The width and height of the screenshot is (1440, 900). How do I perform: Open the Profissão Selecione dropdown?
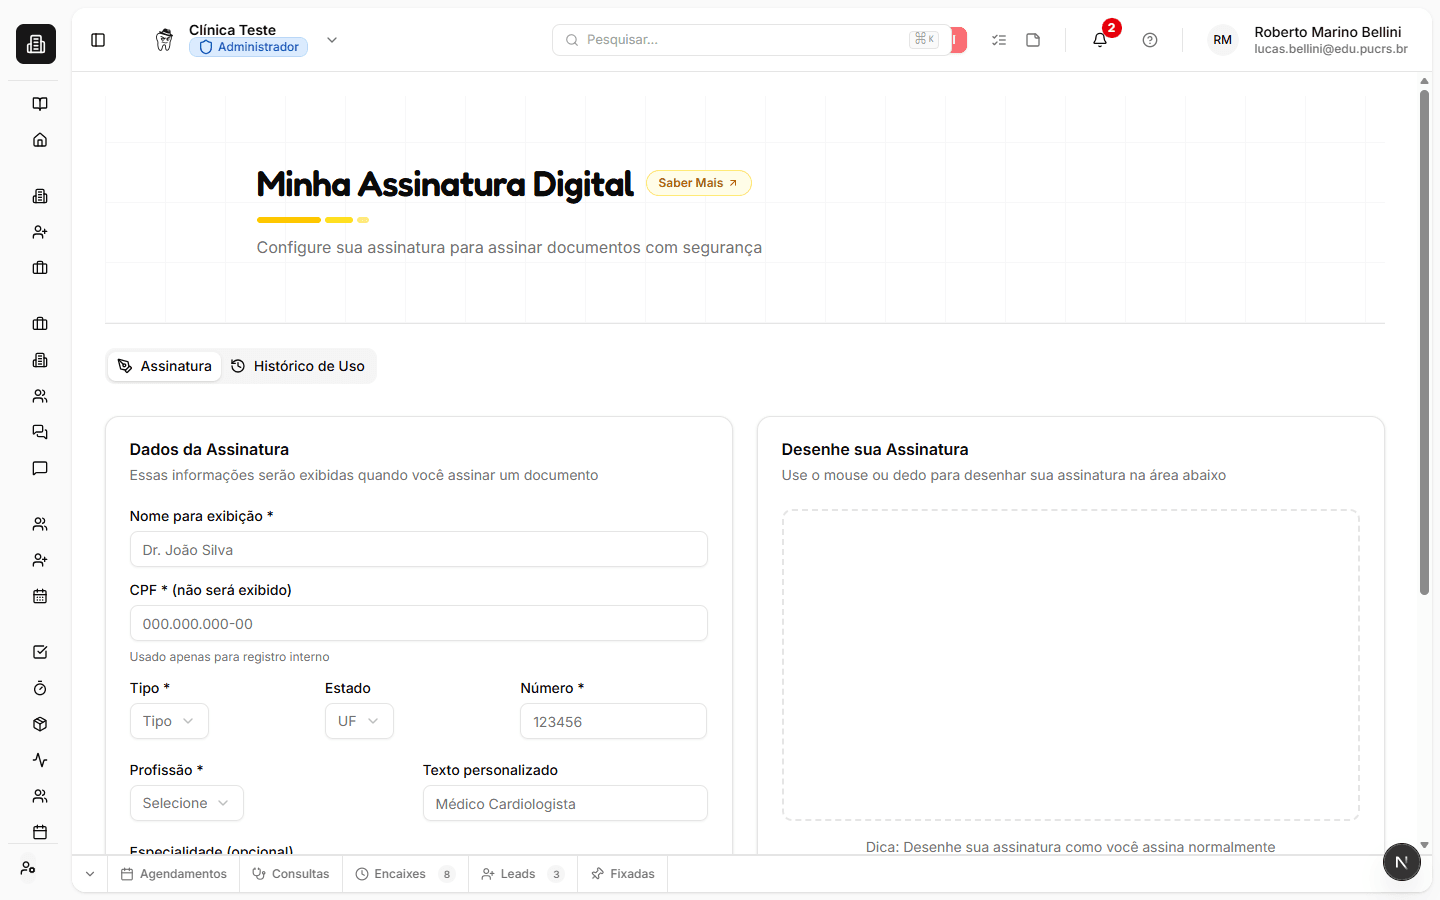[186, 803]
